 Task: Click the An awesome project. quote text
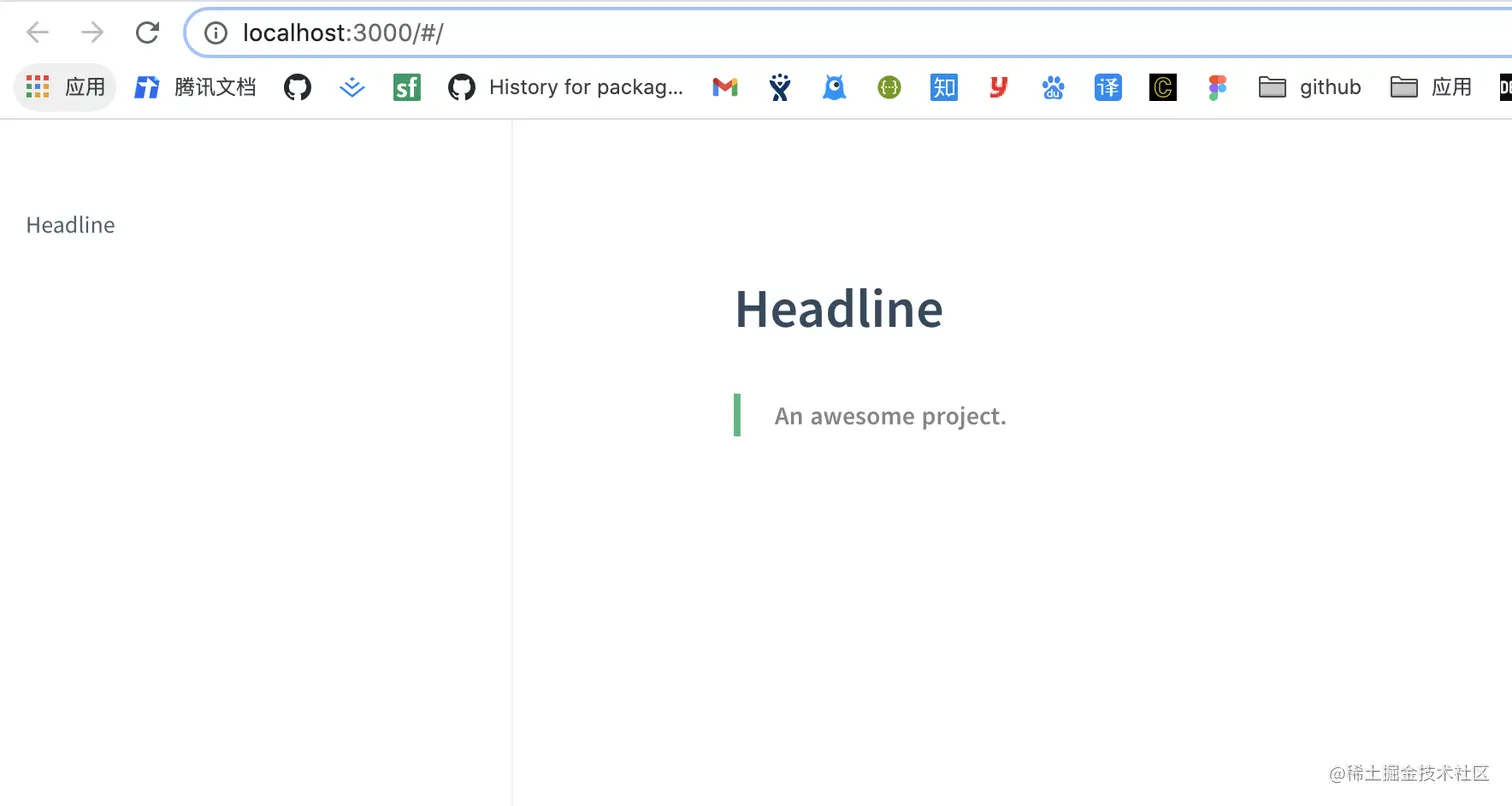[890, 416]
